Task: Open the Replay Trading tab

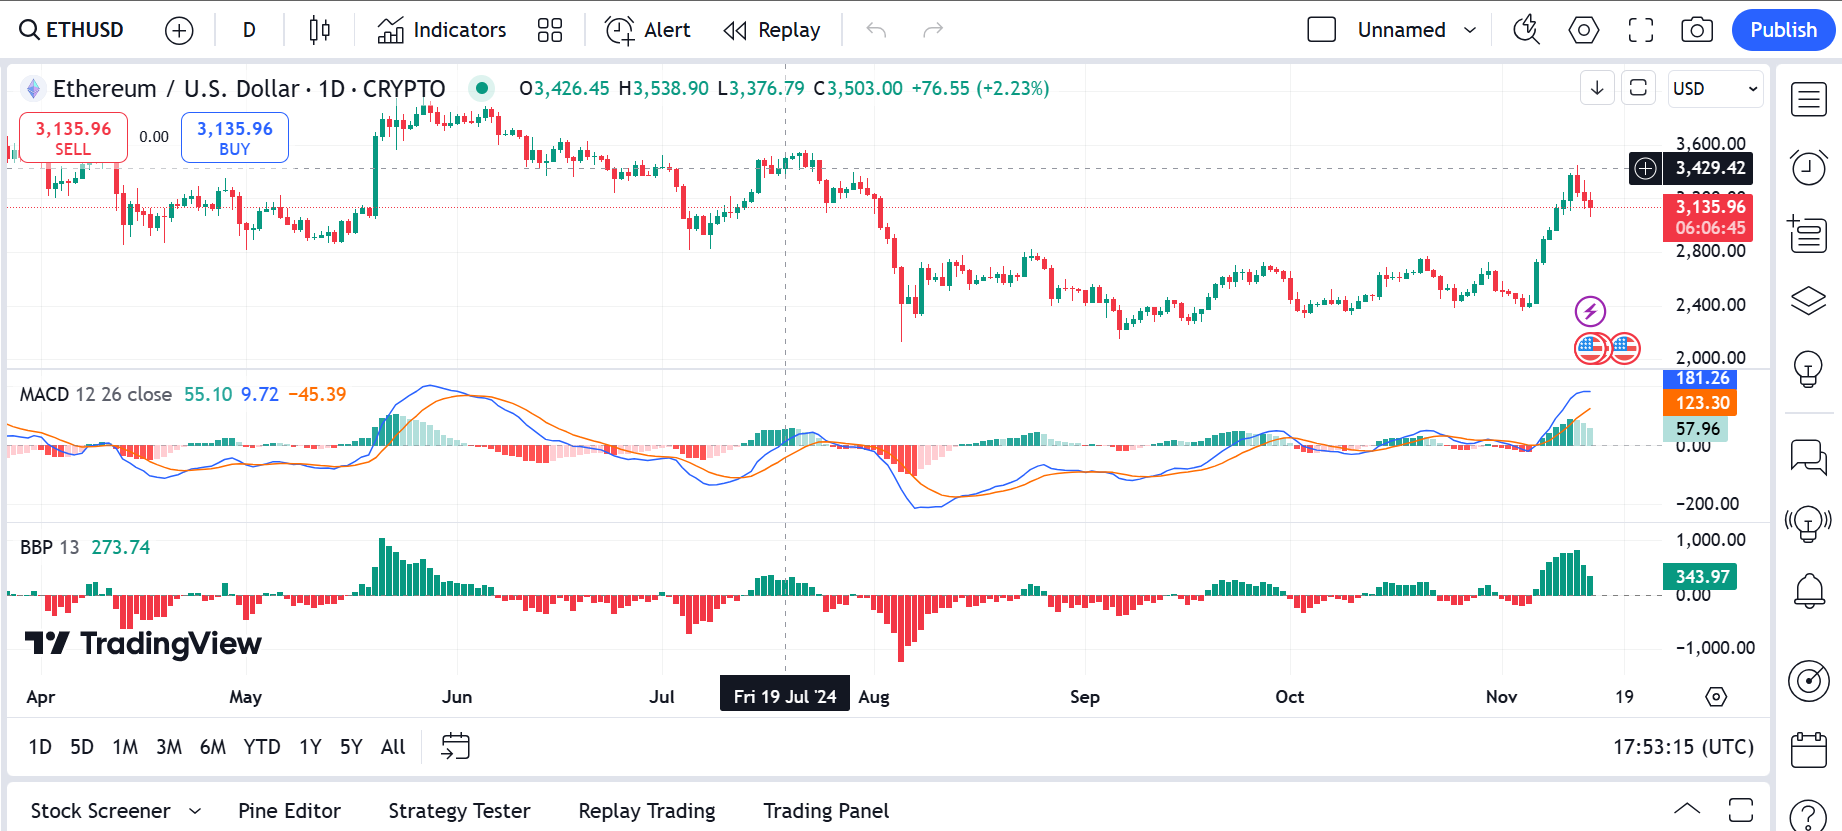Action: [647, 811]
